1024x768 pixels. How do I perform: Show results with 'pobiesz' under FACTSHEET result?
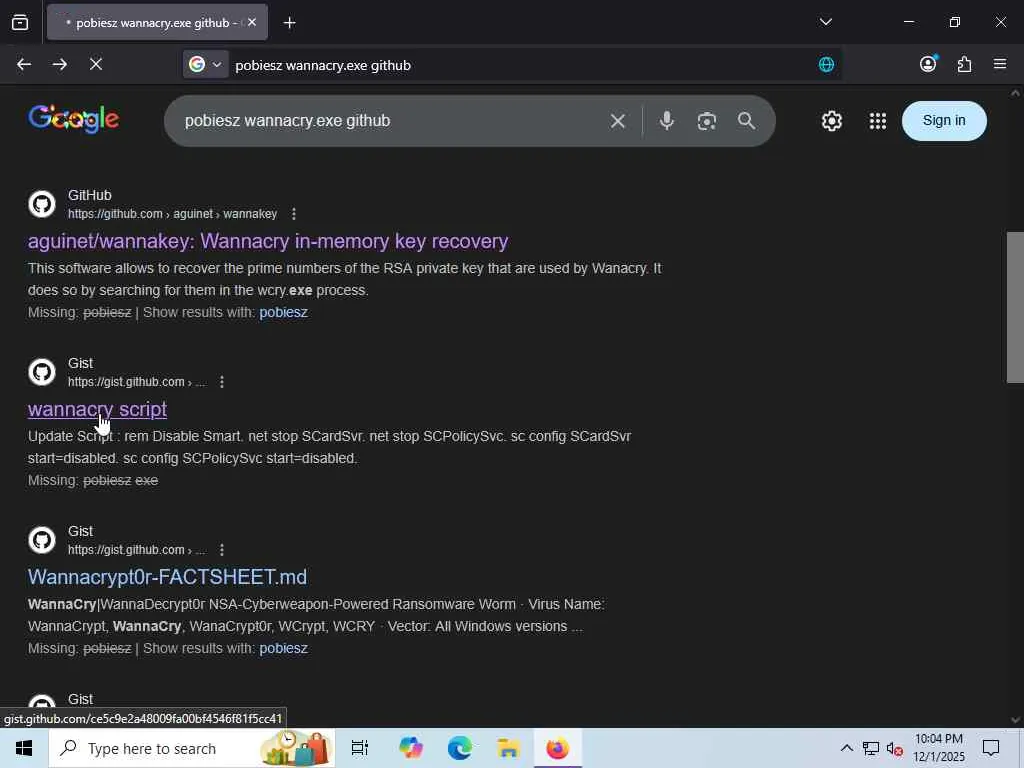[x=283, y=648]
